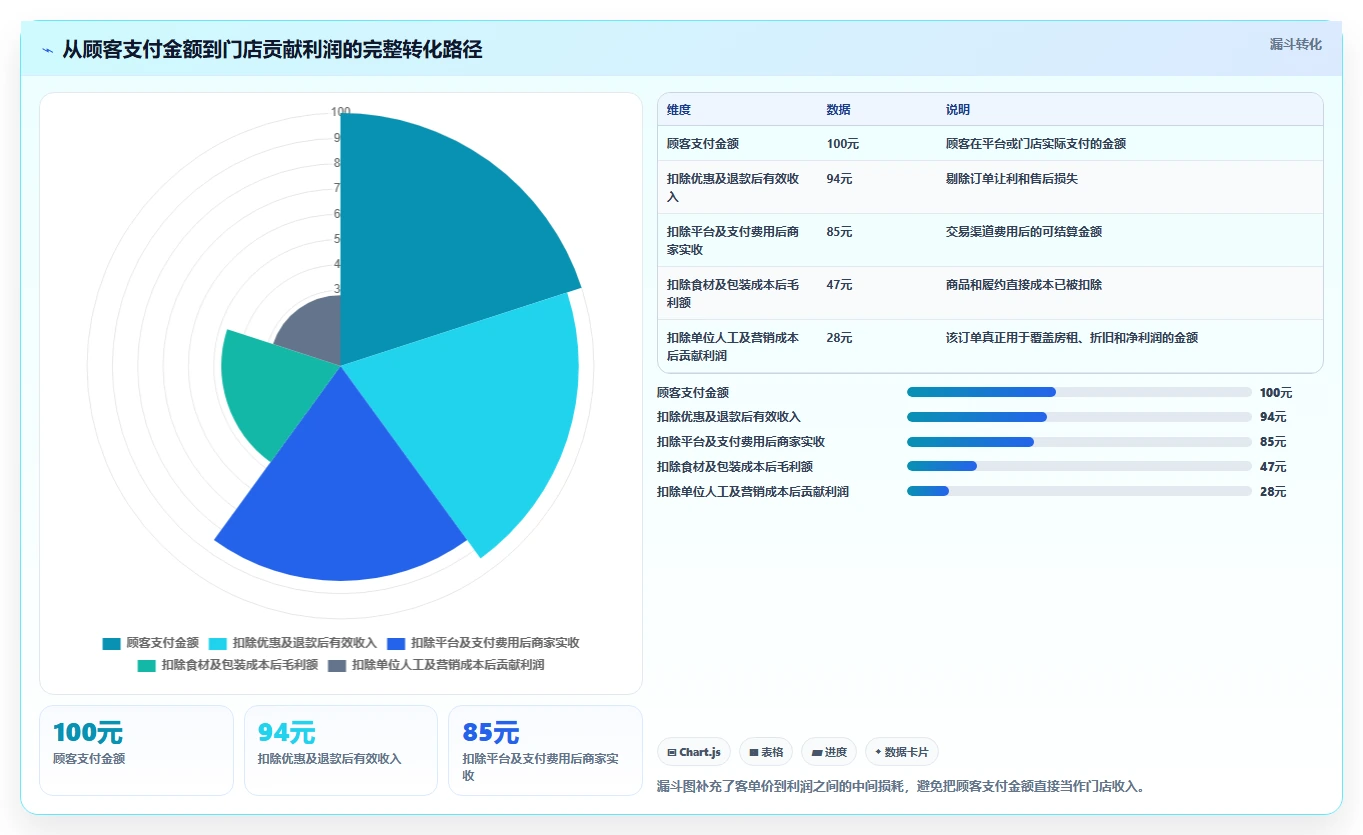This screenshot has width=1363, height=835.
Task: Toggle the 扣除平台及支付费用后商家实收 legend swatch
Action: tap(396, 643)
